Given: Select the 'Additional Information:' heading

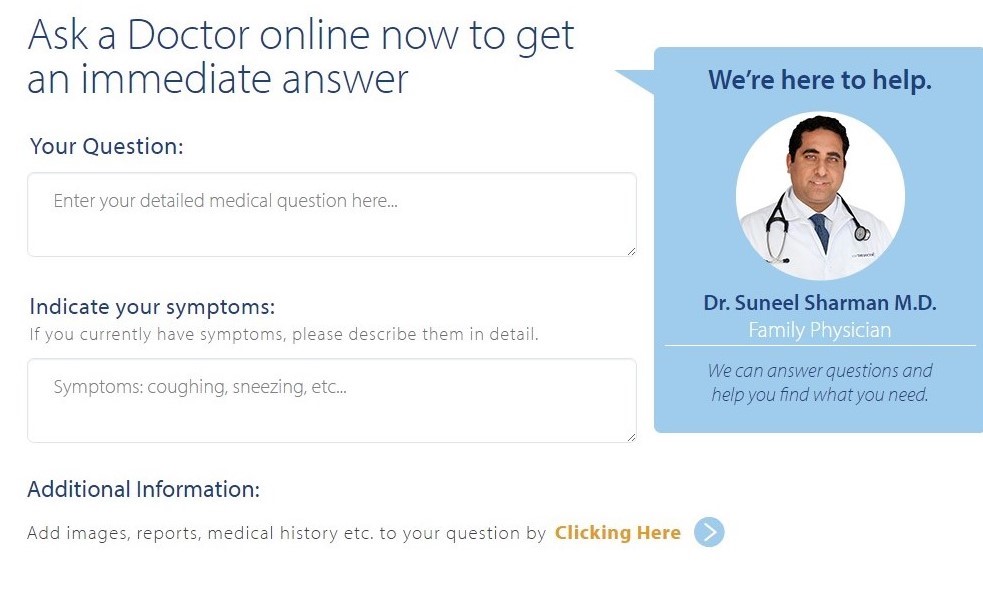Looking at the screenshot, I should coord(143,490).
